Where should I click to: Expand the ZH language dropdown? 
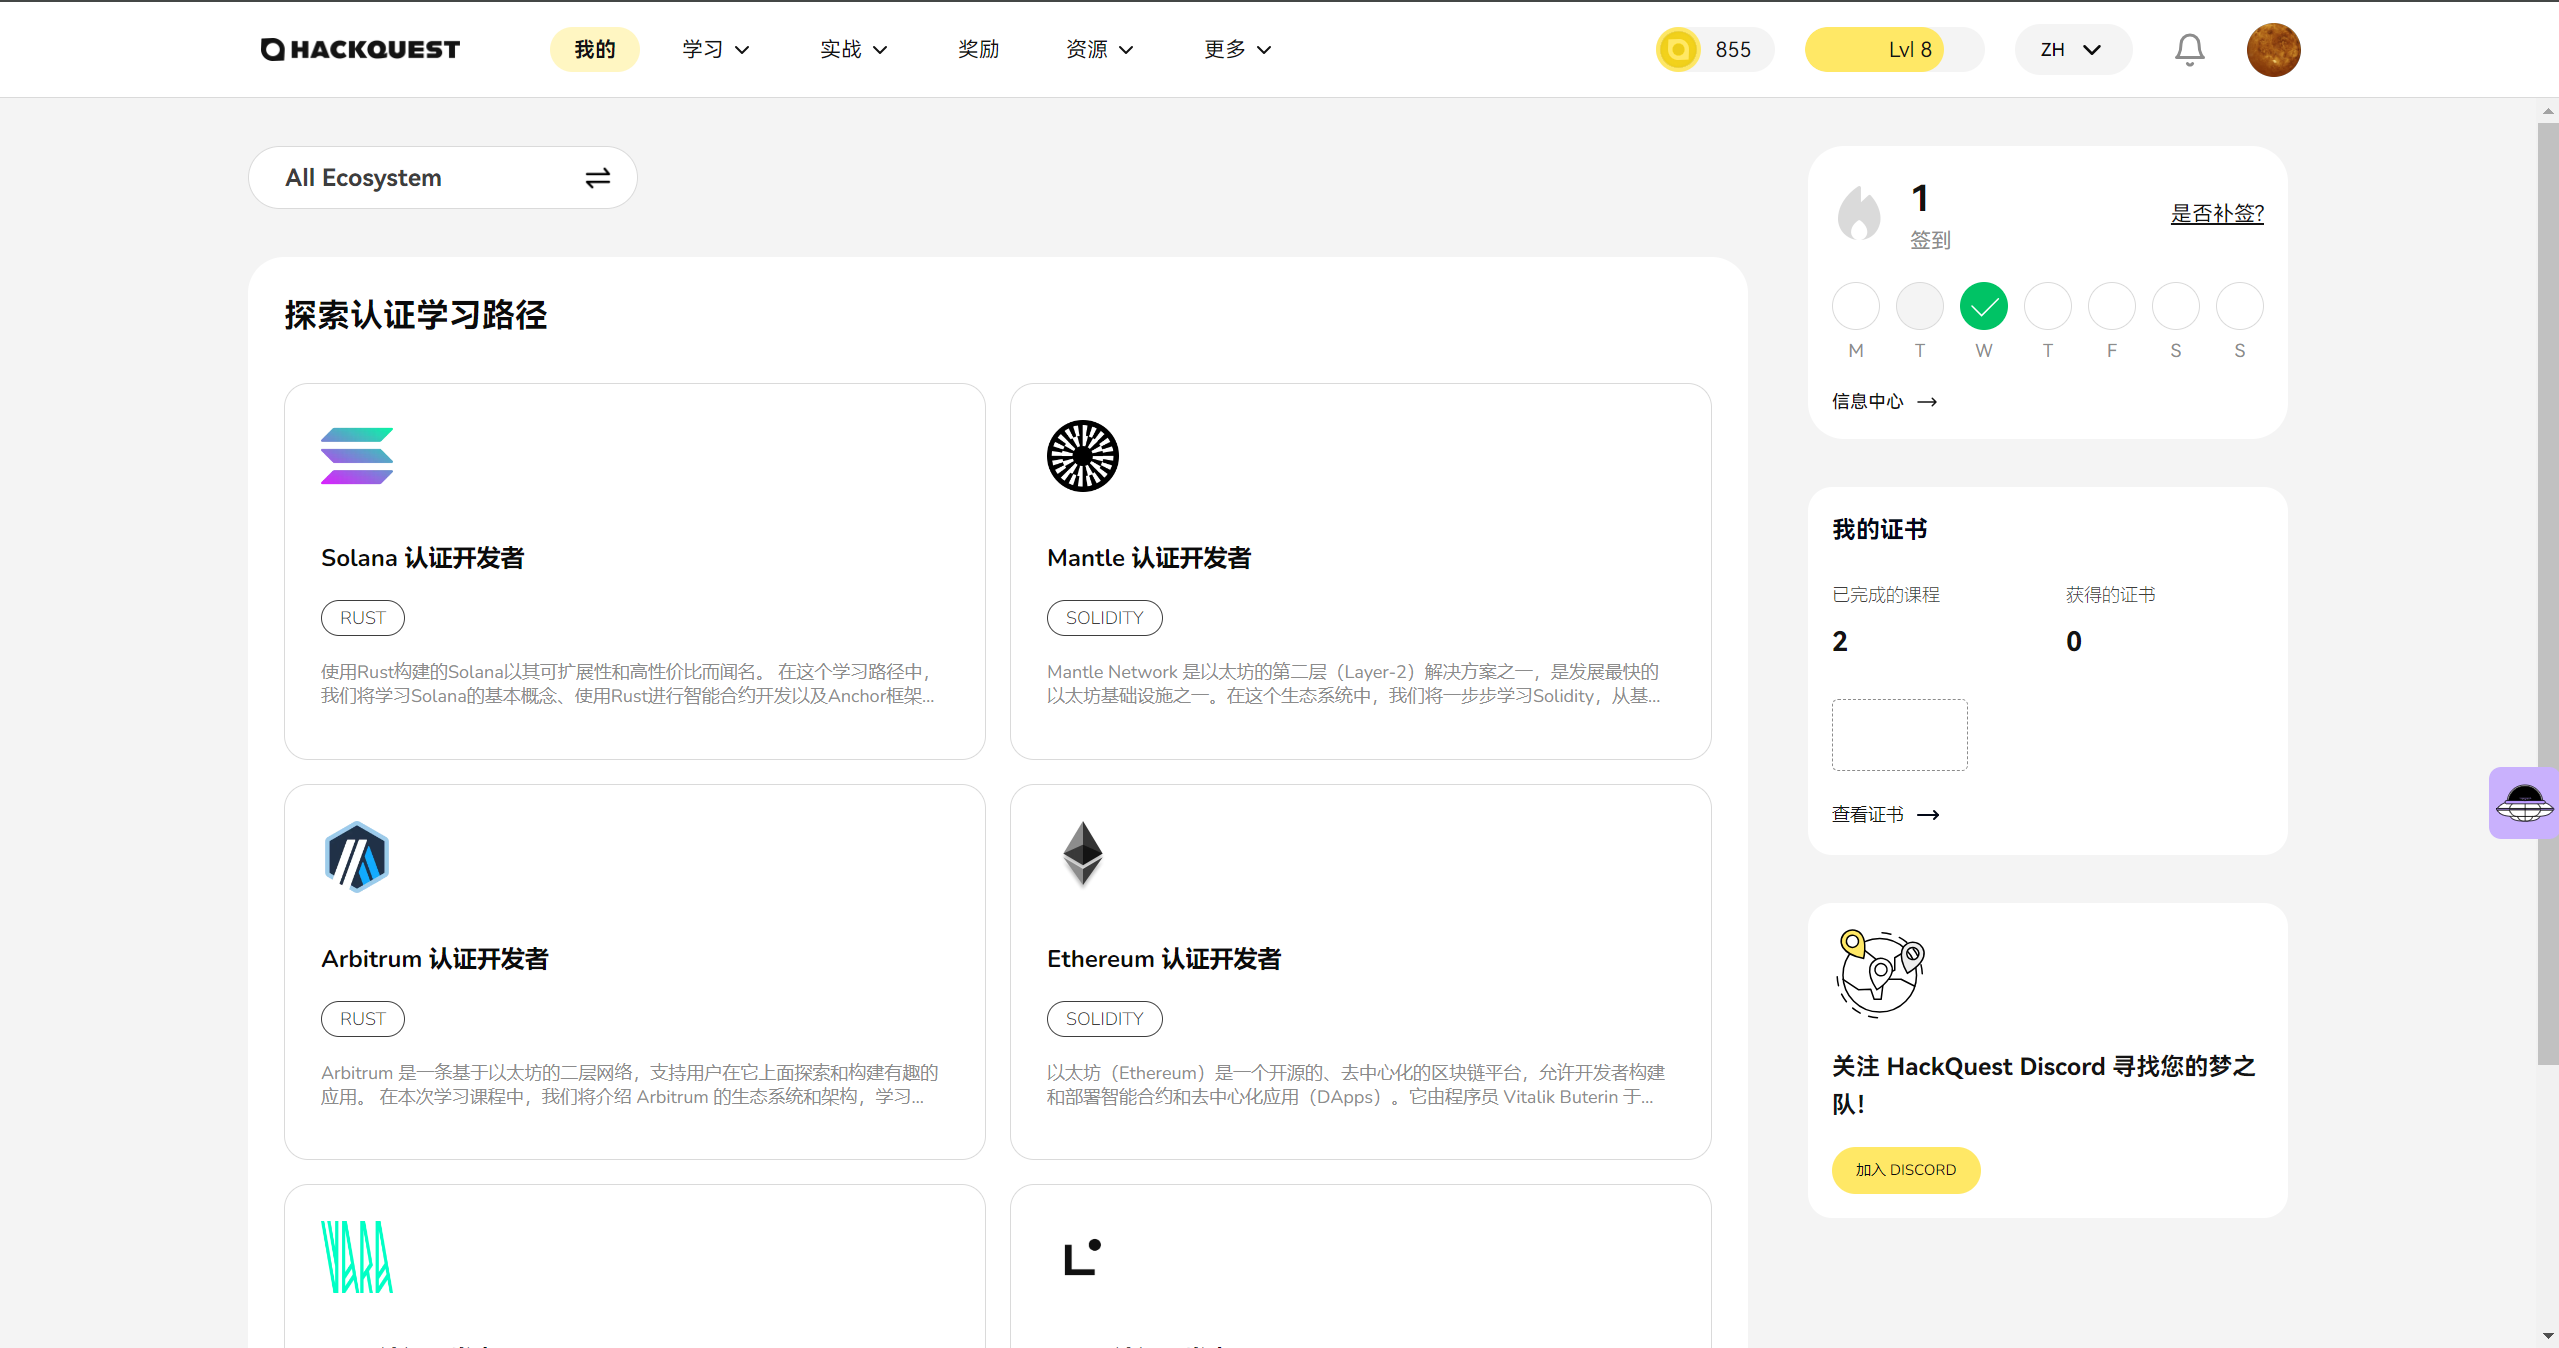2072,50
